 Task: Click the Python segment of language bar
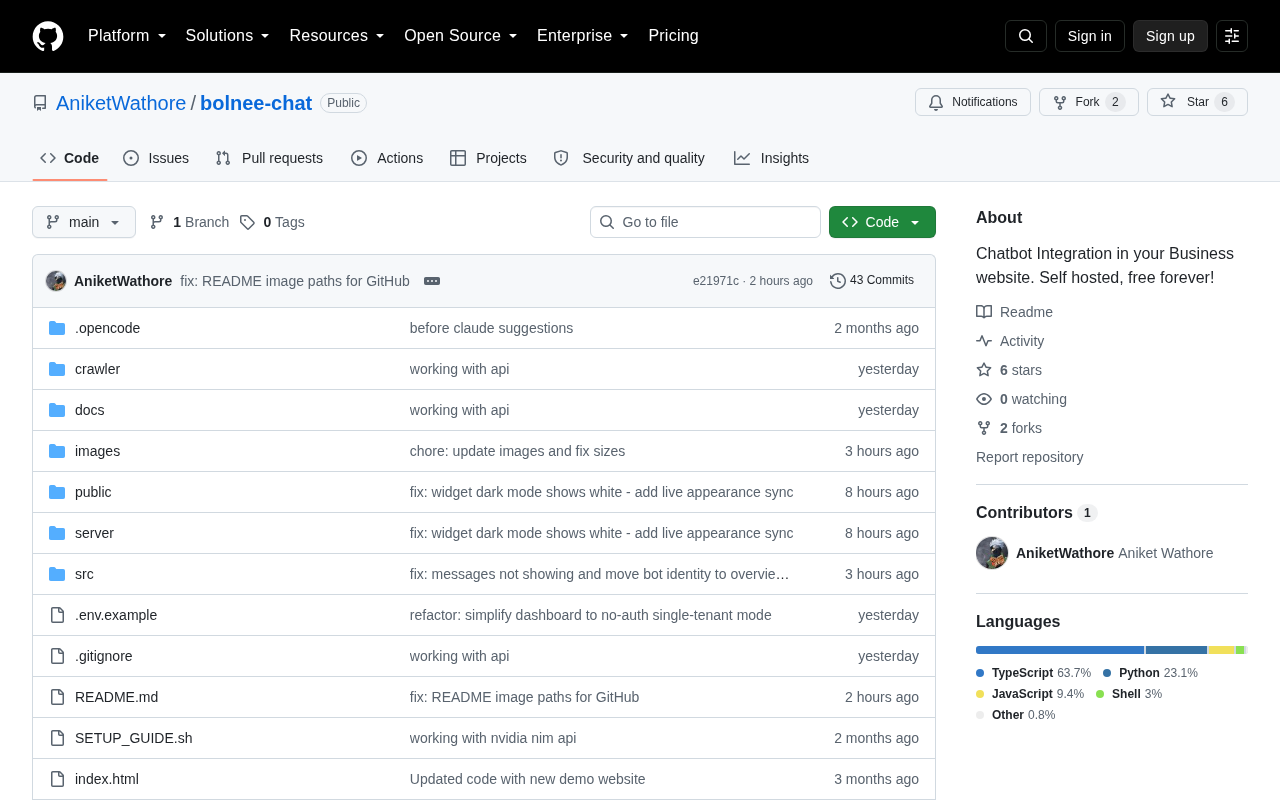pyautogui.click(x=1176, y=650)
